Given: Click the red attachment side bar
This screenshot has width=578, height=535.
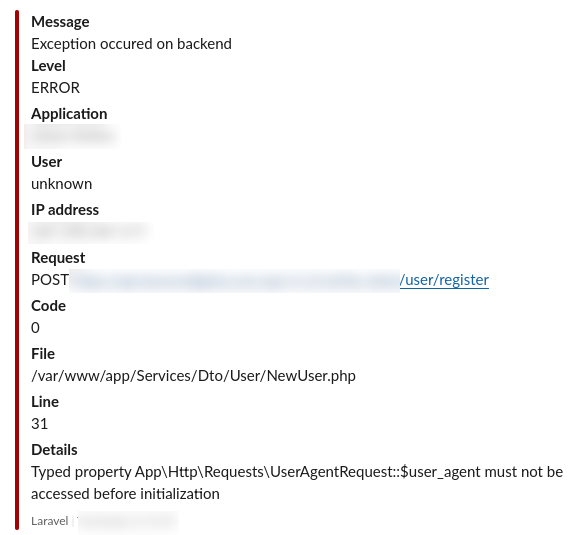Looking at the screenshot, I should coord(17,270).
